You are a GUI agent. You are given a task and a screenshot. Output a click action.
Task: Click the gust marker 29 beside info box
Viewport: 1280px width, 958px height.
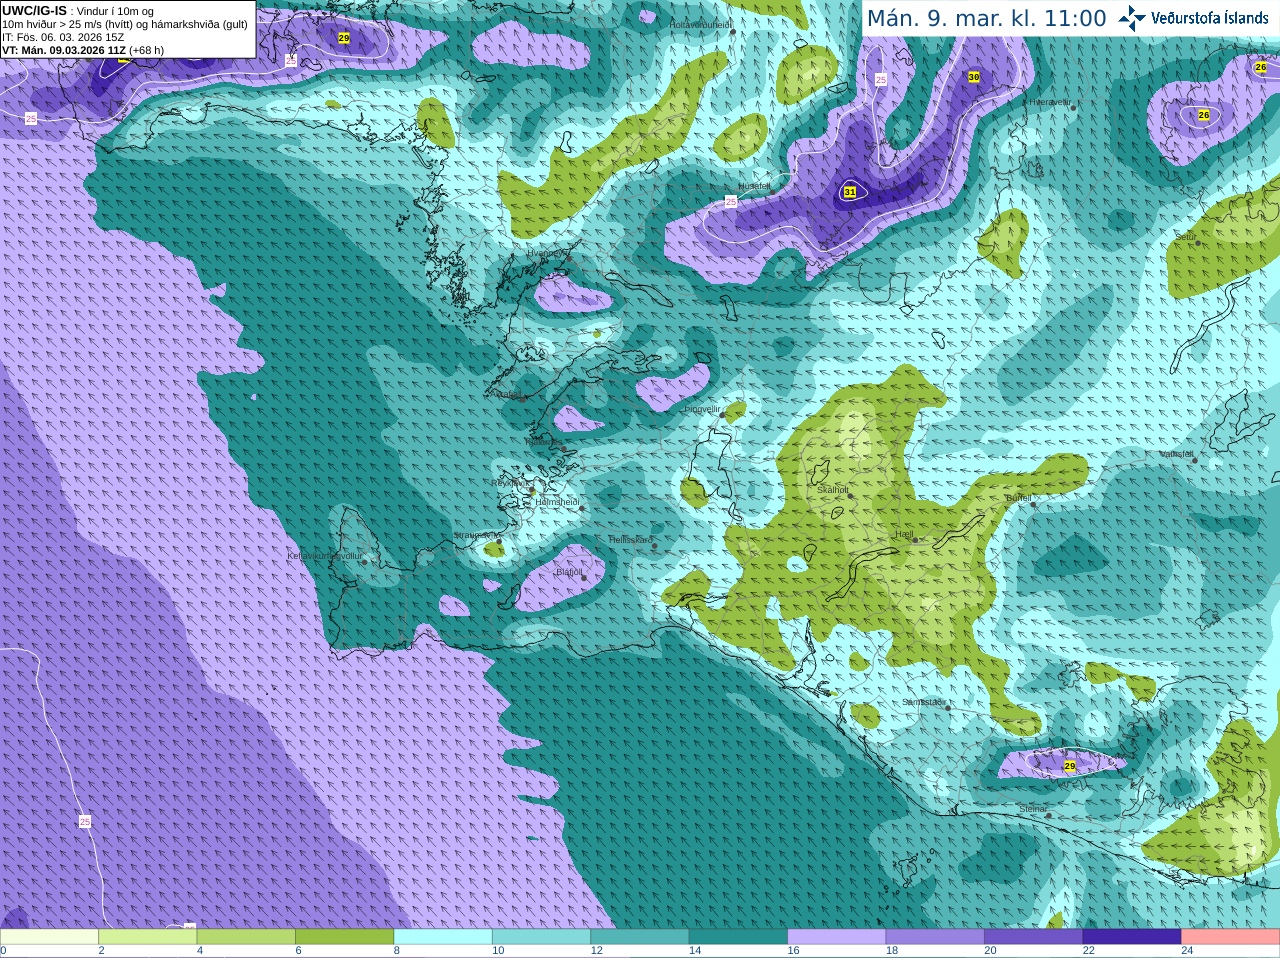(x=344, y=38)
